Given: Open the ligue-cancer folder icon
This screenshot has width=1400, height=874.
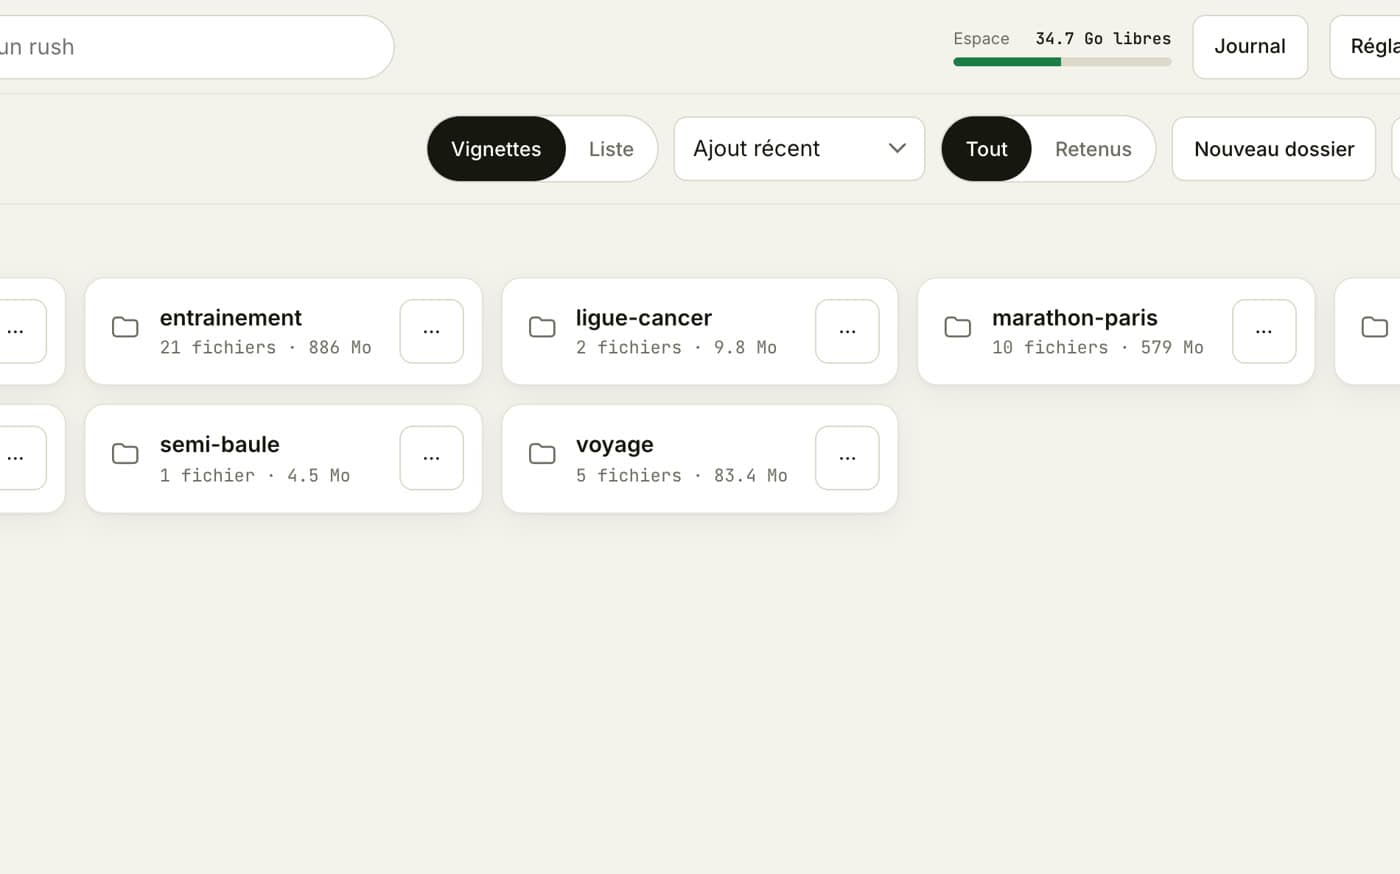Looking at the screenshot, I should coord(542,327).
